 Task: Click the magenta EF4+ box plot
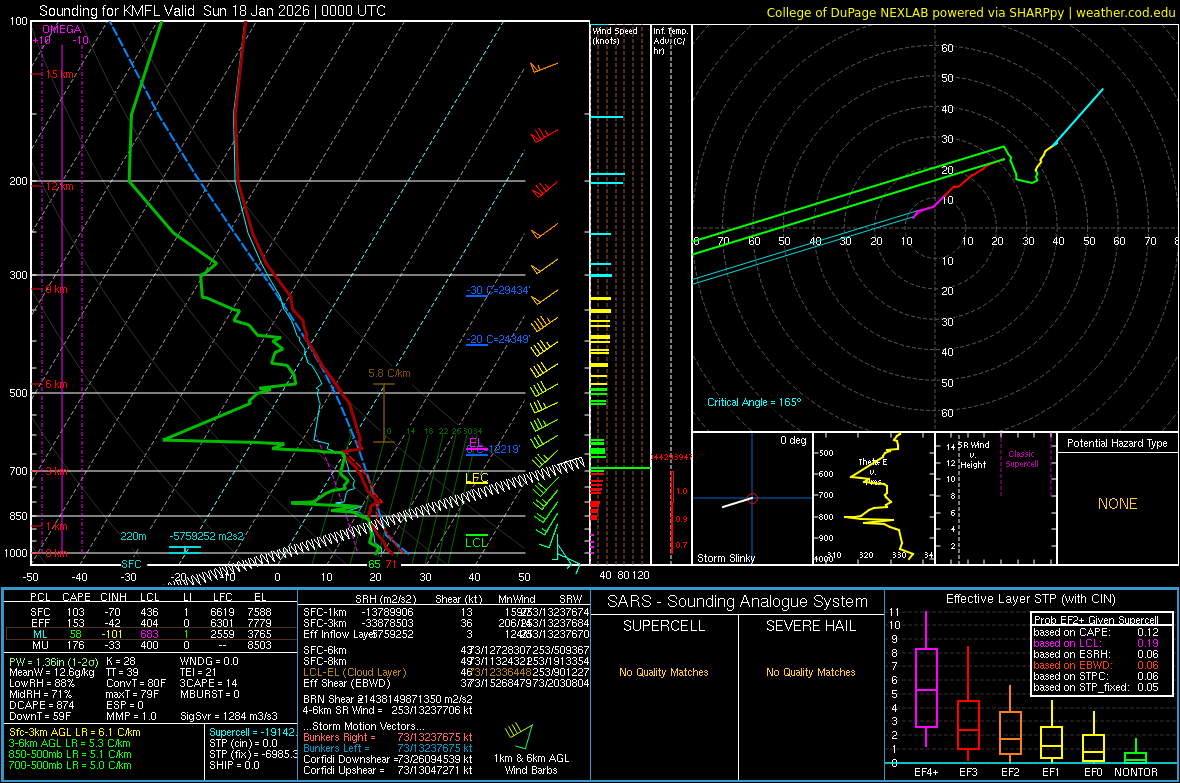pos(926,679)
